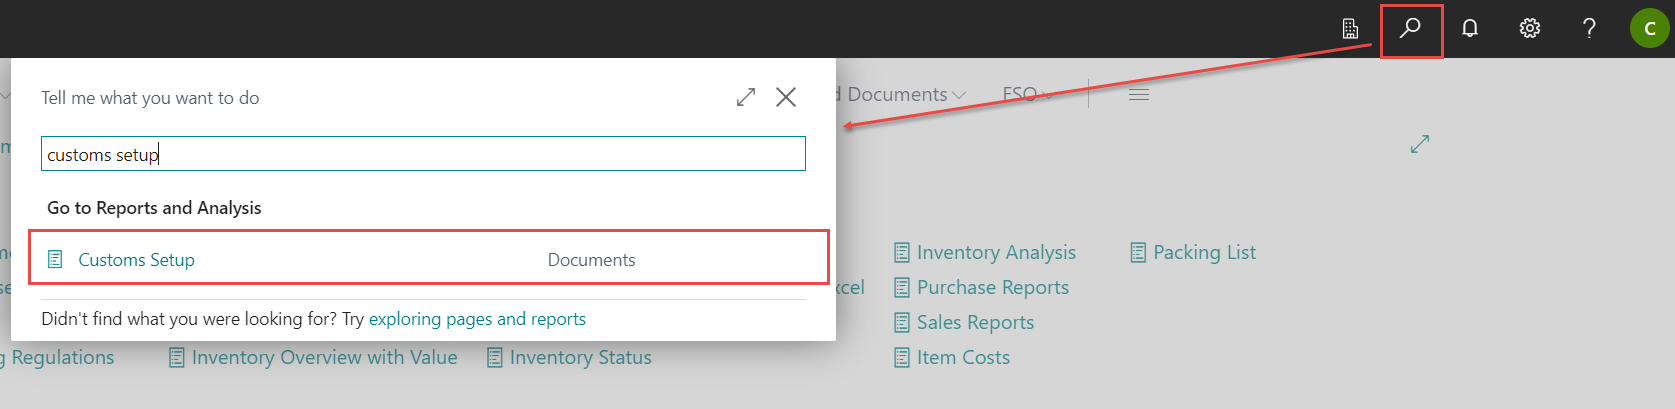
Task: Click the search text input field
Action: (423, 154)
